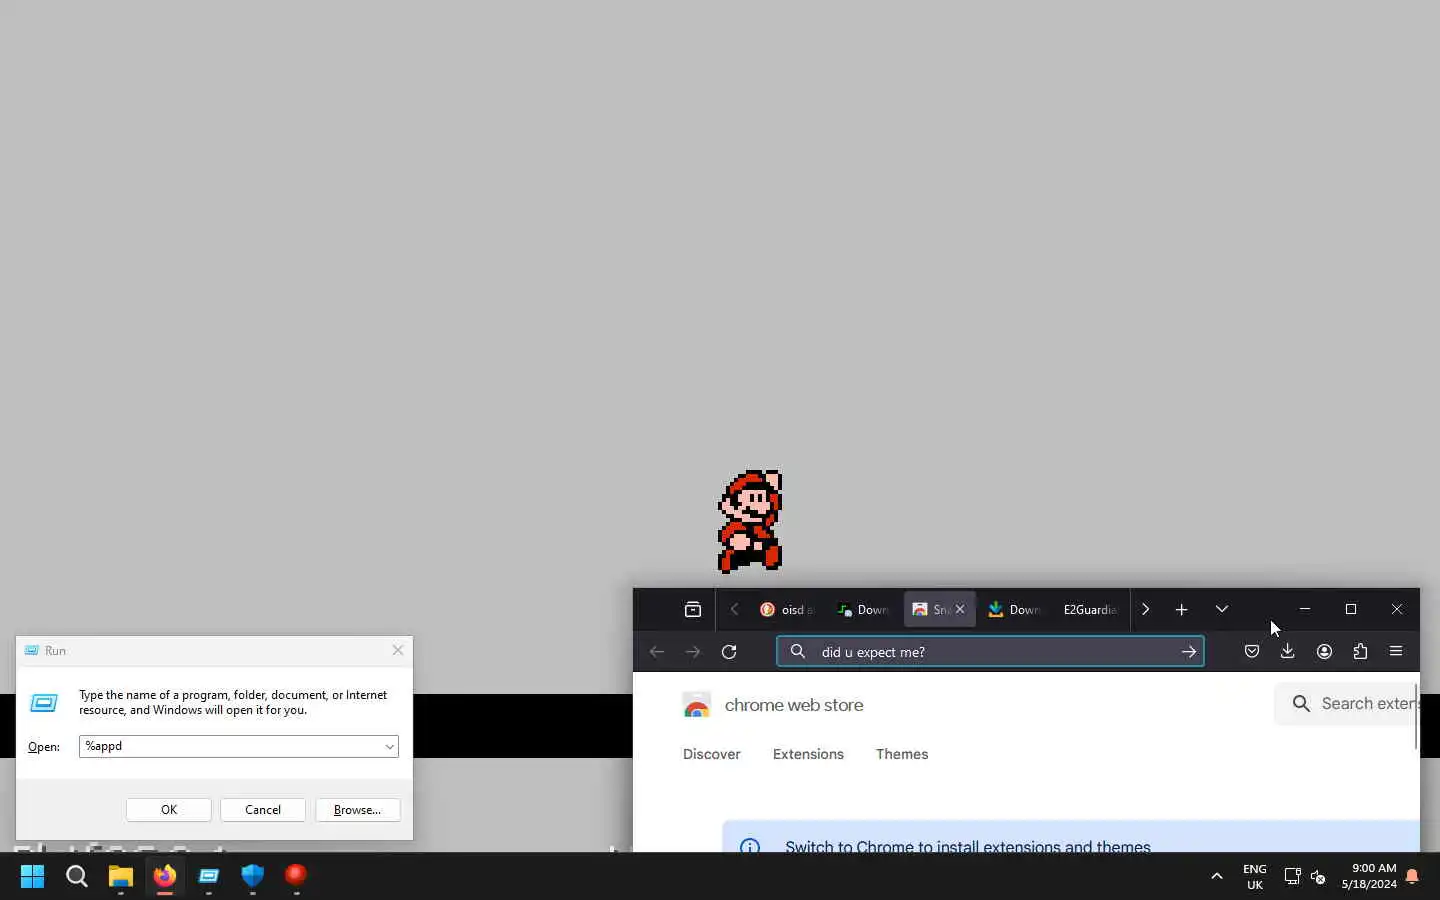Click the Run taskbar icon
Screen dimensions: 1440x900
tap(209, 876)
